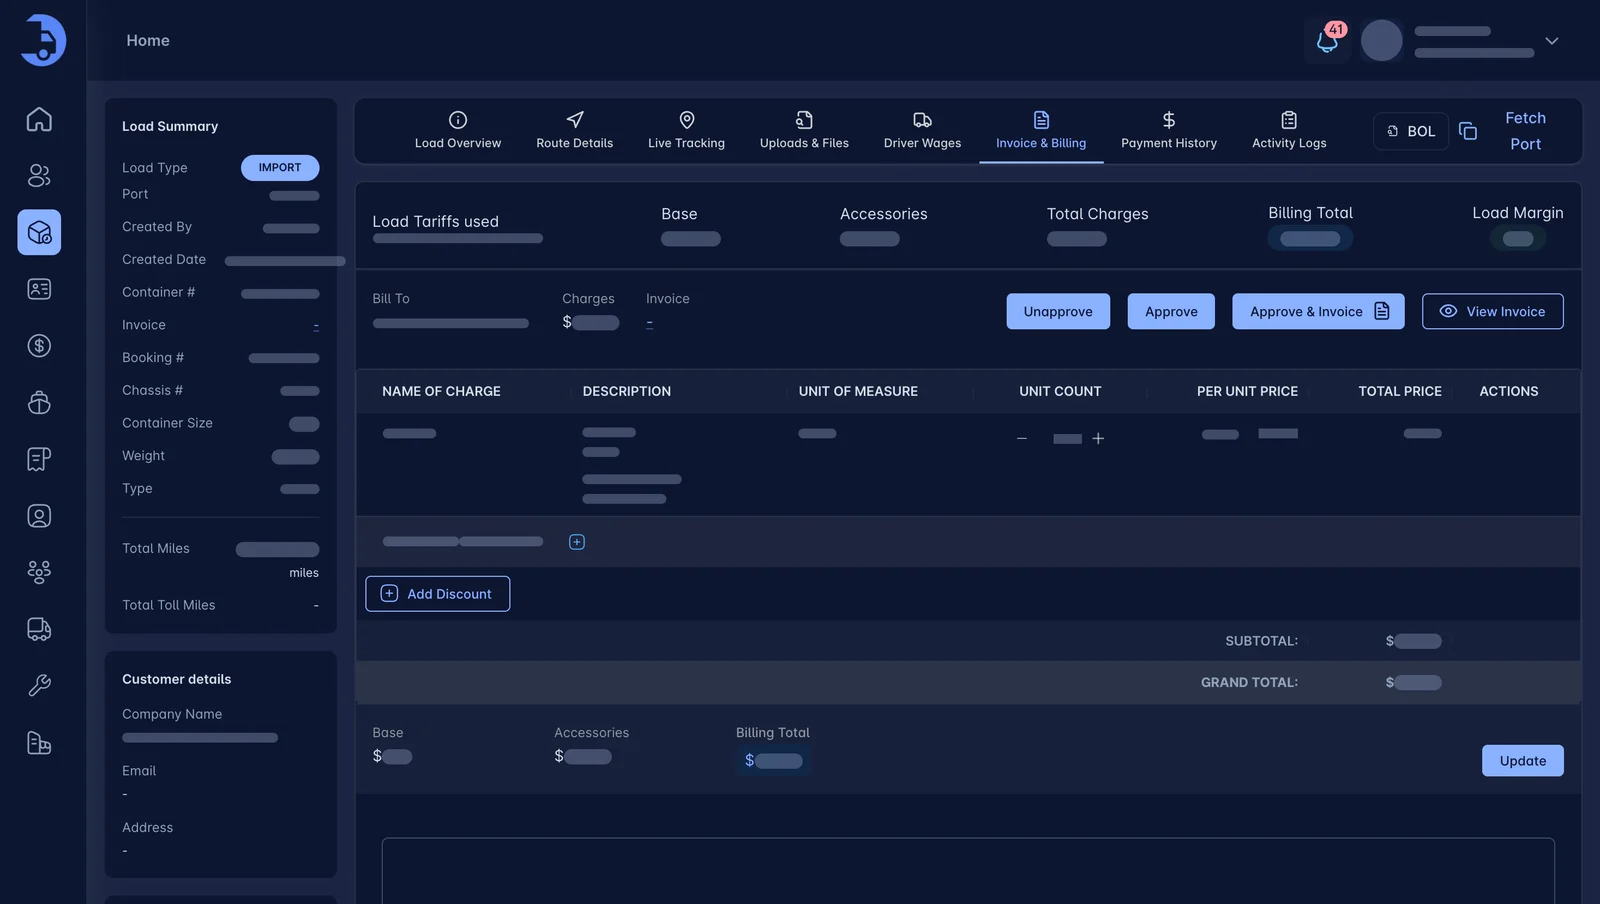The image size is (1600, 904).
Task: Click the Fetch Port link
Action: [1526, 131]
